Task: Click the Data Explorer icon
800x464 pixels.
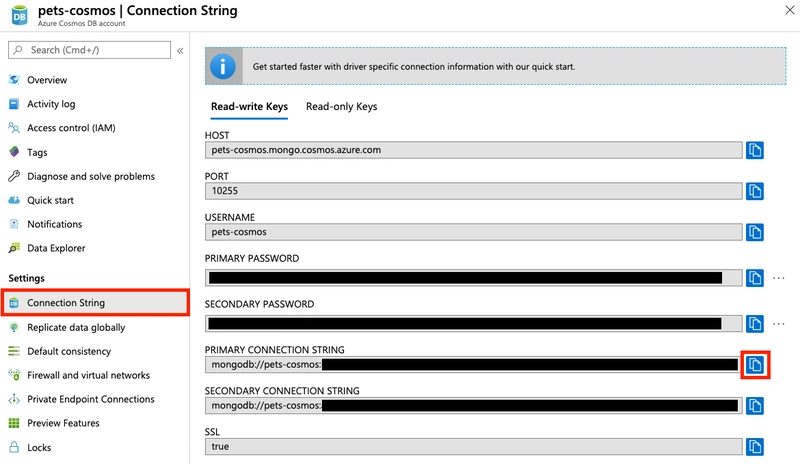Action: point(14,248)
